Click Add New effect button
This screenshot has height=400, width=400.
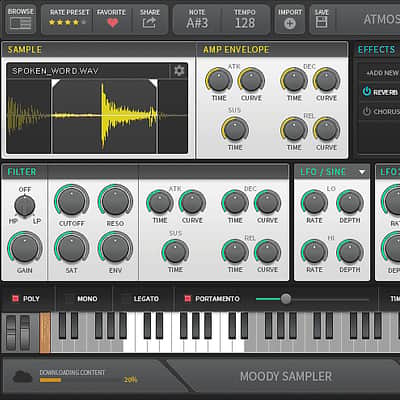[382, 73]
